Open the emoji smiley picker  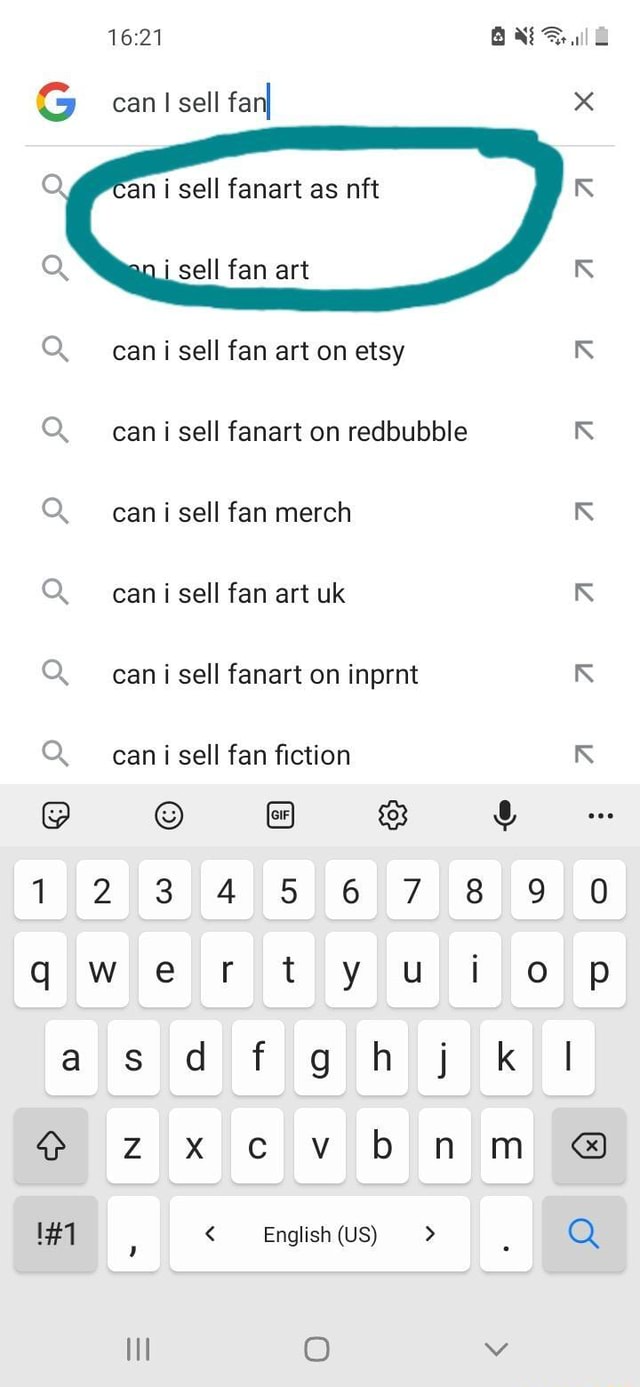coord(169,817)
